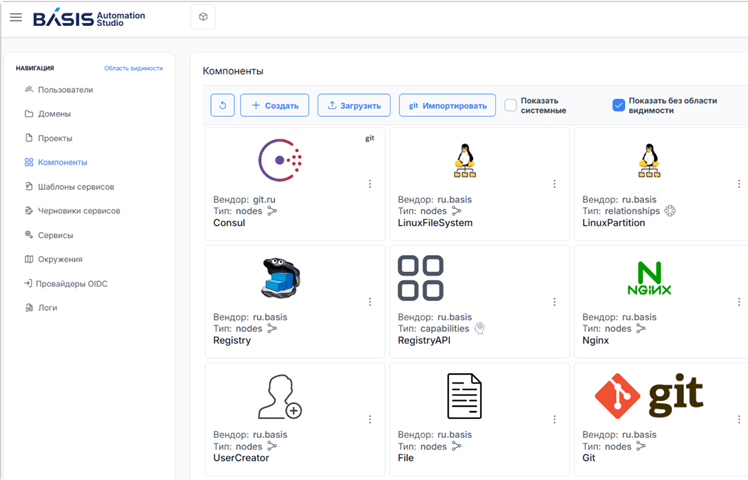This screenshot has height=480, width=748.
Task: Open the hamburger navigation menu
Action: [16, 18]
